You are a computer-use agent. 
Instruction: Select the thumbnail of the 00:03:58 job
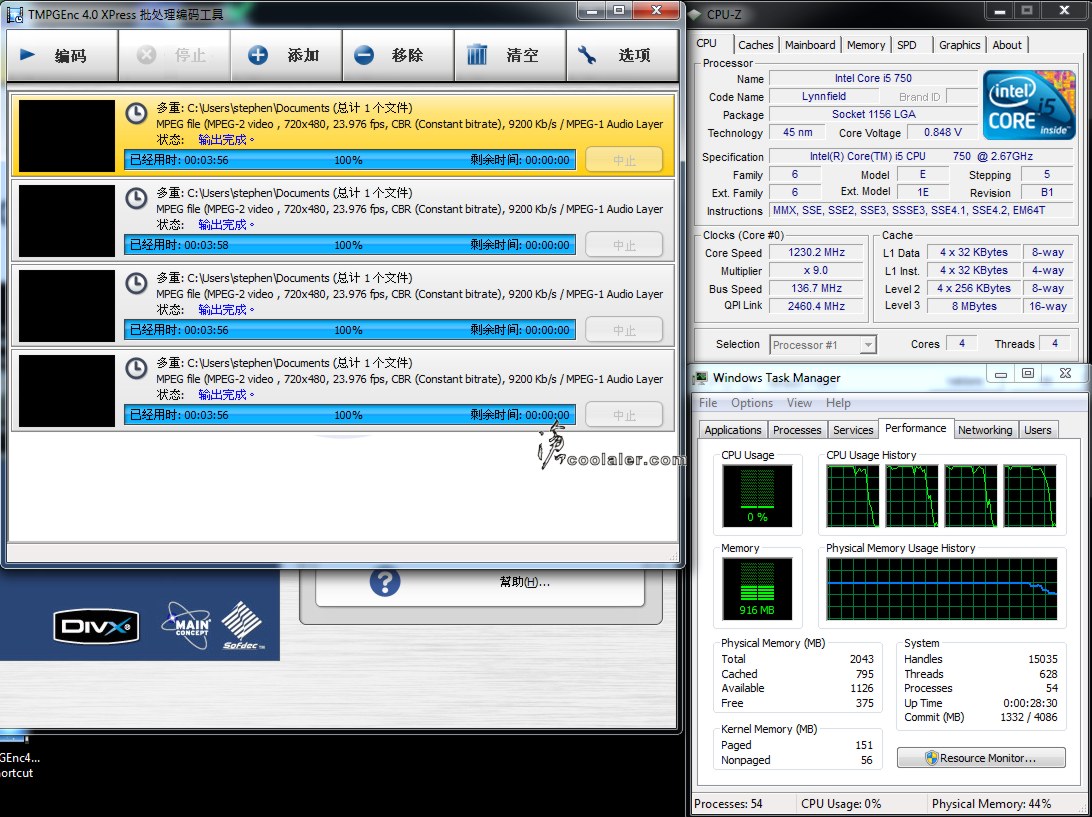pyautogui.click(x=67, y=221)
